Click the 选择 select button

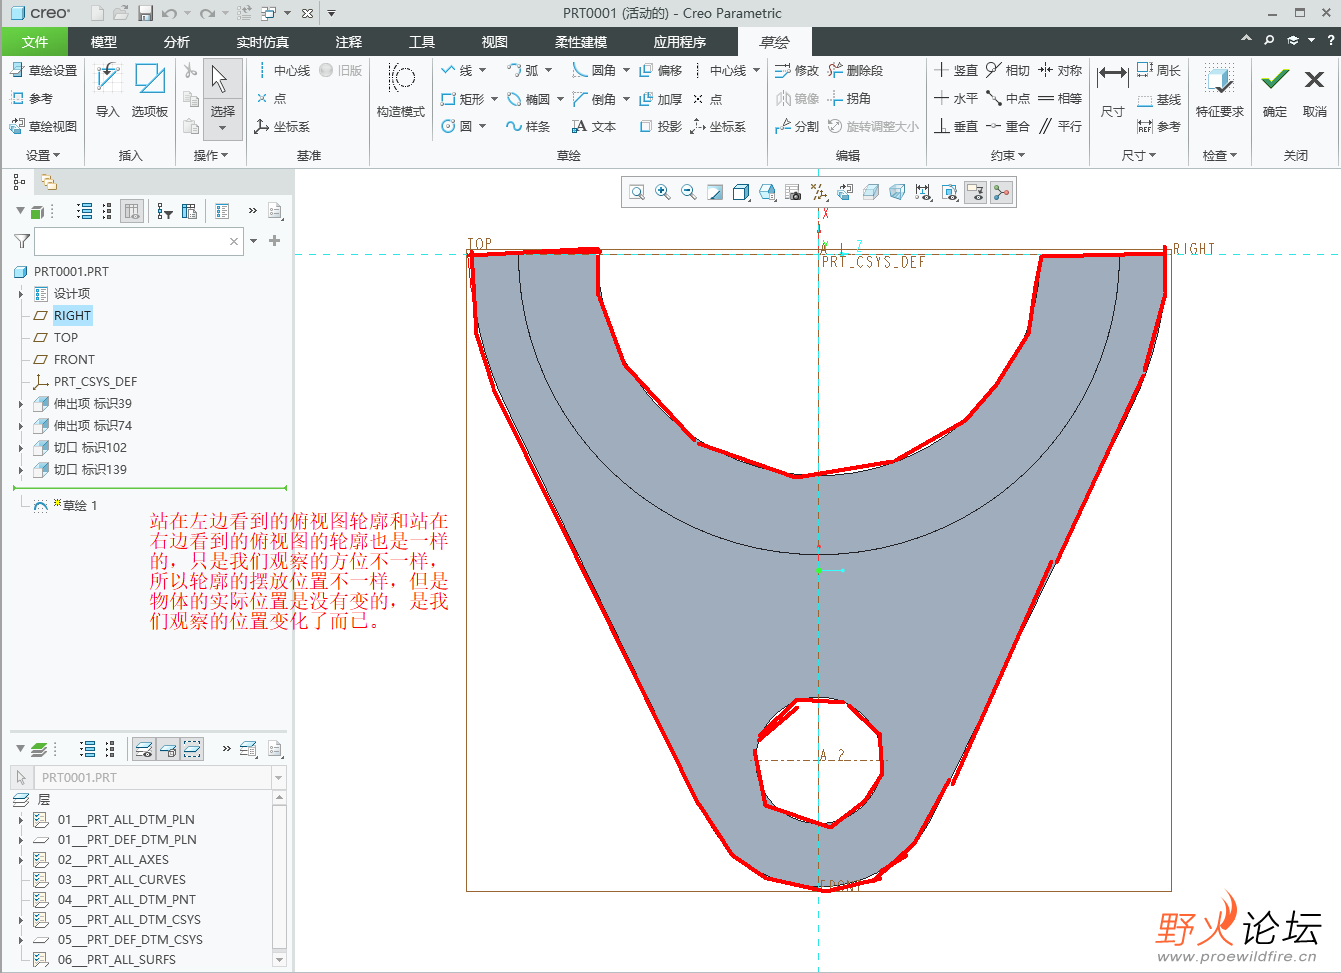click(x=222, y=98)
